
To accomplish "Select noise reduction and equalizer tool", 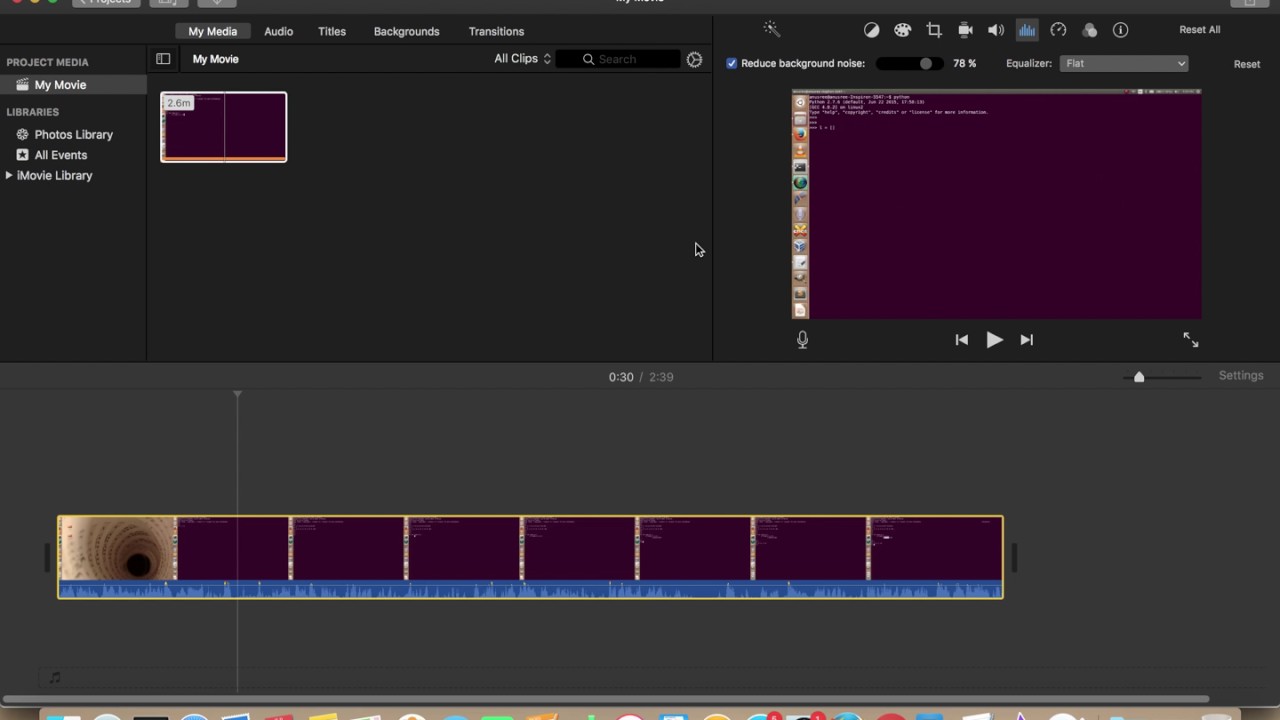I will pyautogui.click(x=1027, y=30).
